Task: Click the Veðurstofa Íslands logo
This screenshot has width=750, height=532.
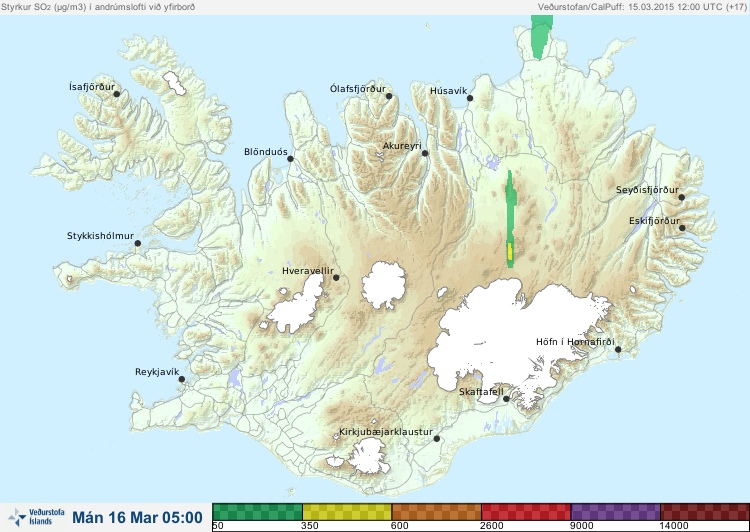Action: tap(36, 517)
